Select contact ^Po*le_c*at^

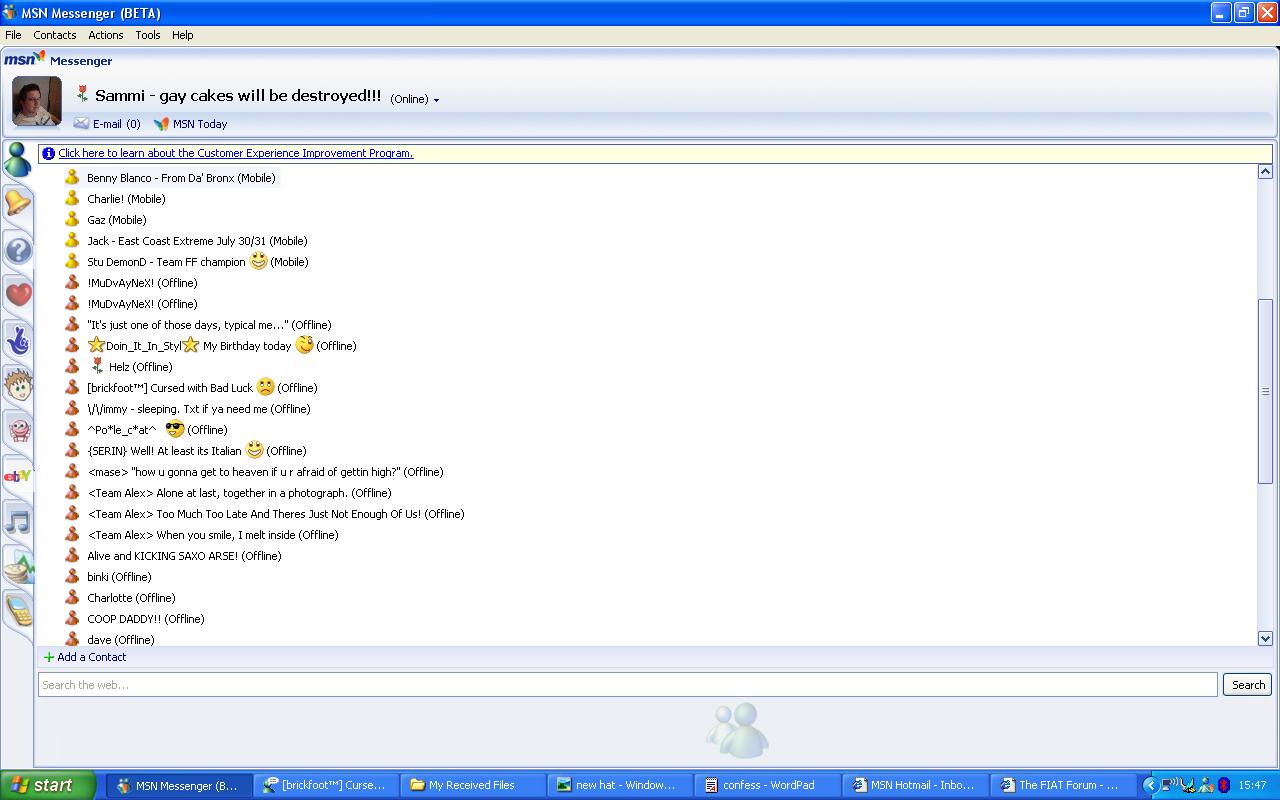[157, 430]
